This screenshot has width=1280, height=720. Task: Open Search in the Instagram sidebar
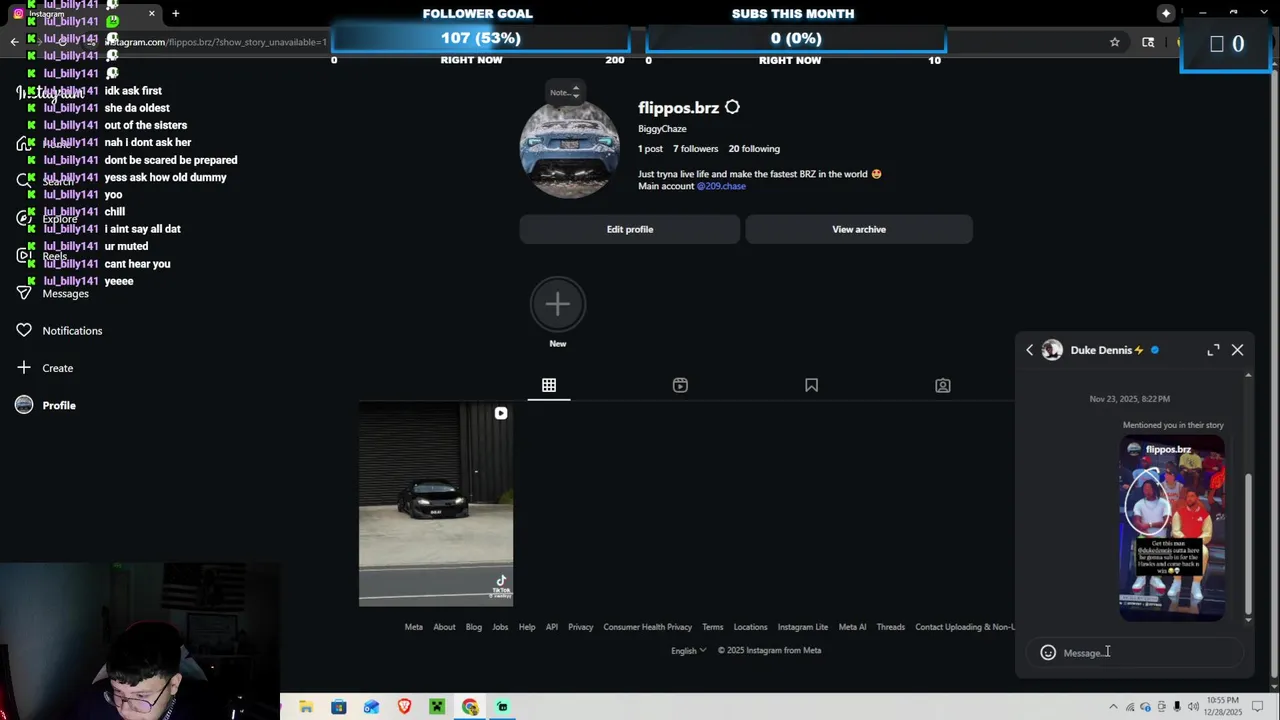(44, 181)
